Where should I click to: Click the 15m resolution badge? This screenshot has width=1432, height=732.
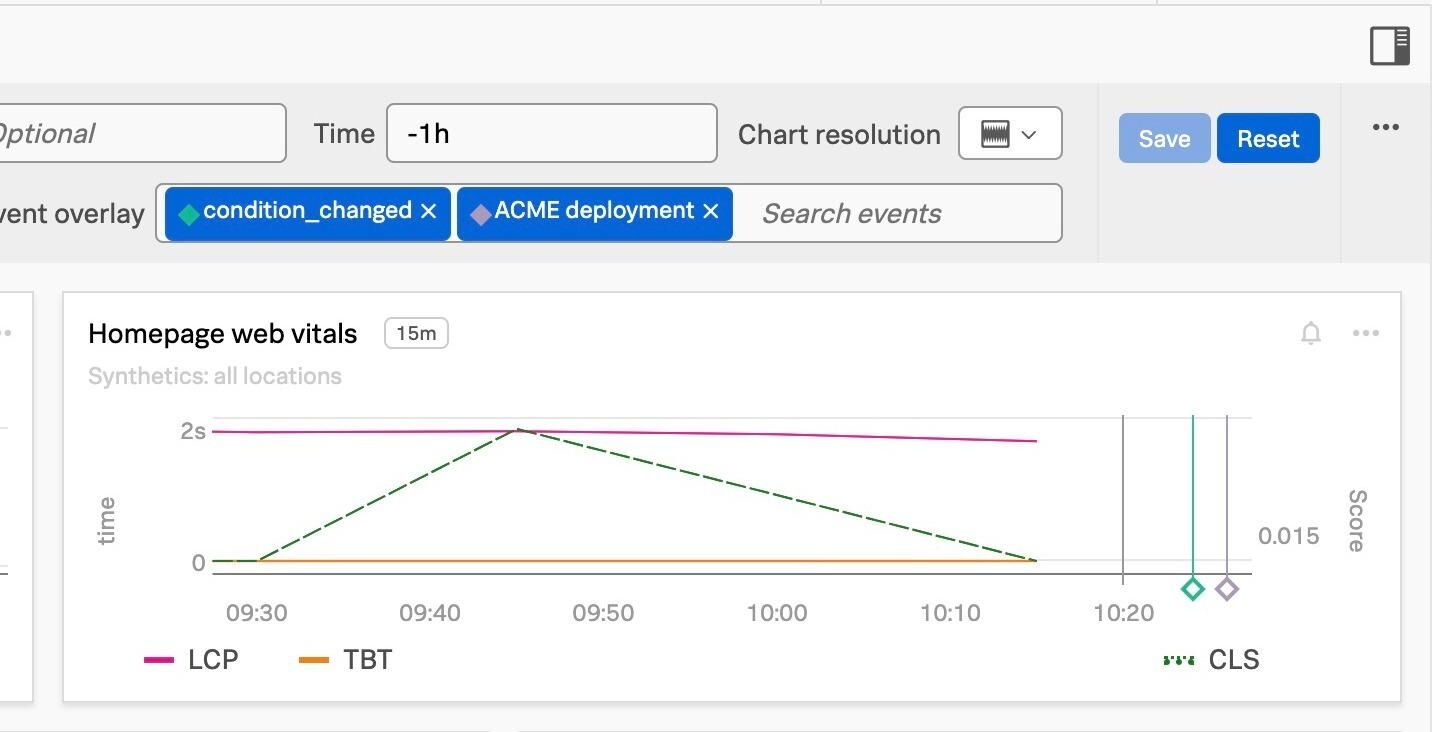416,333
